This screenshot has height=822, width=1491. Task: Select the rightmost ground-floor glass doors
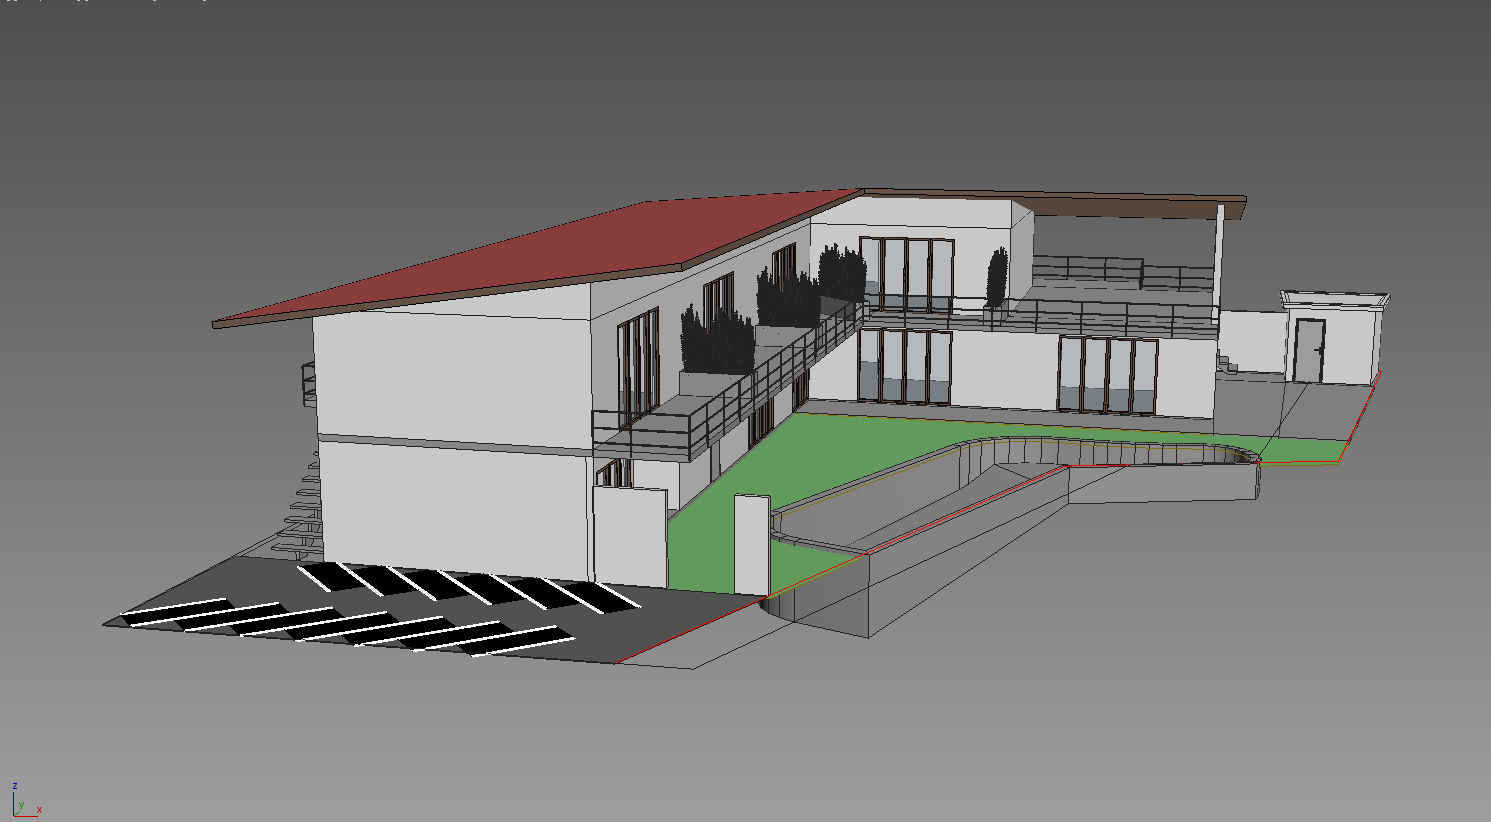point(1107,375)
